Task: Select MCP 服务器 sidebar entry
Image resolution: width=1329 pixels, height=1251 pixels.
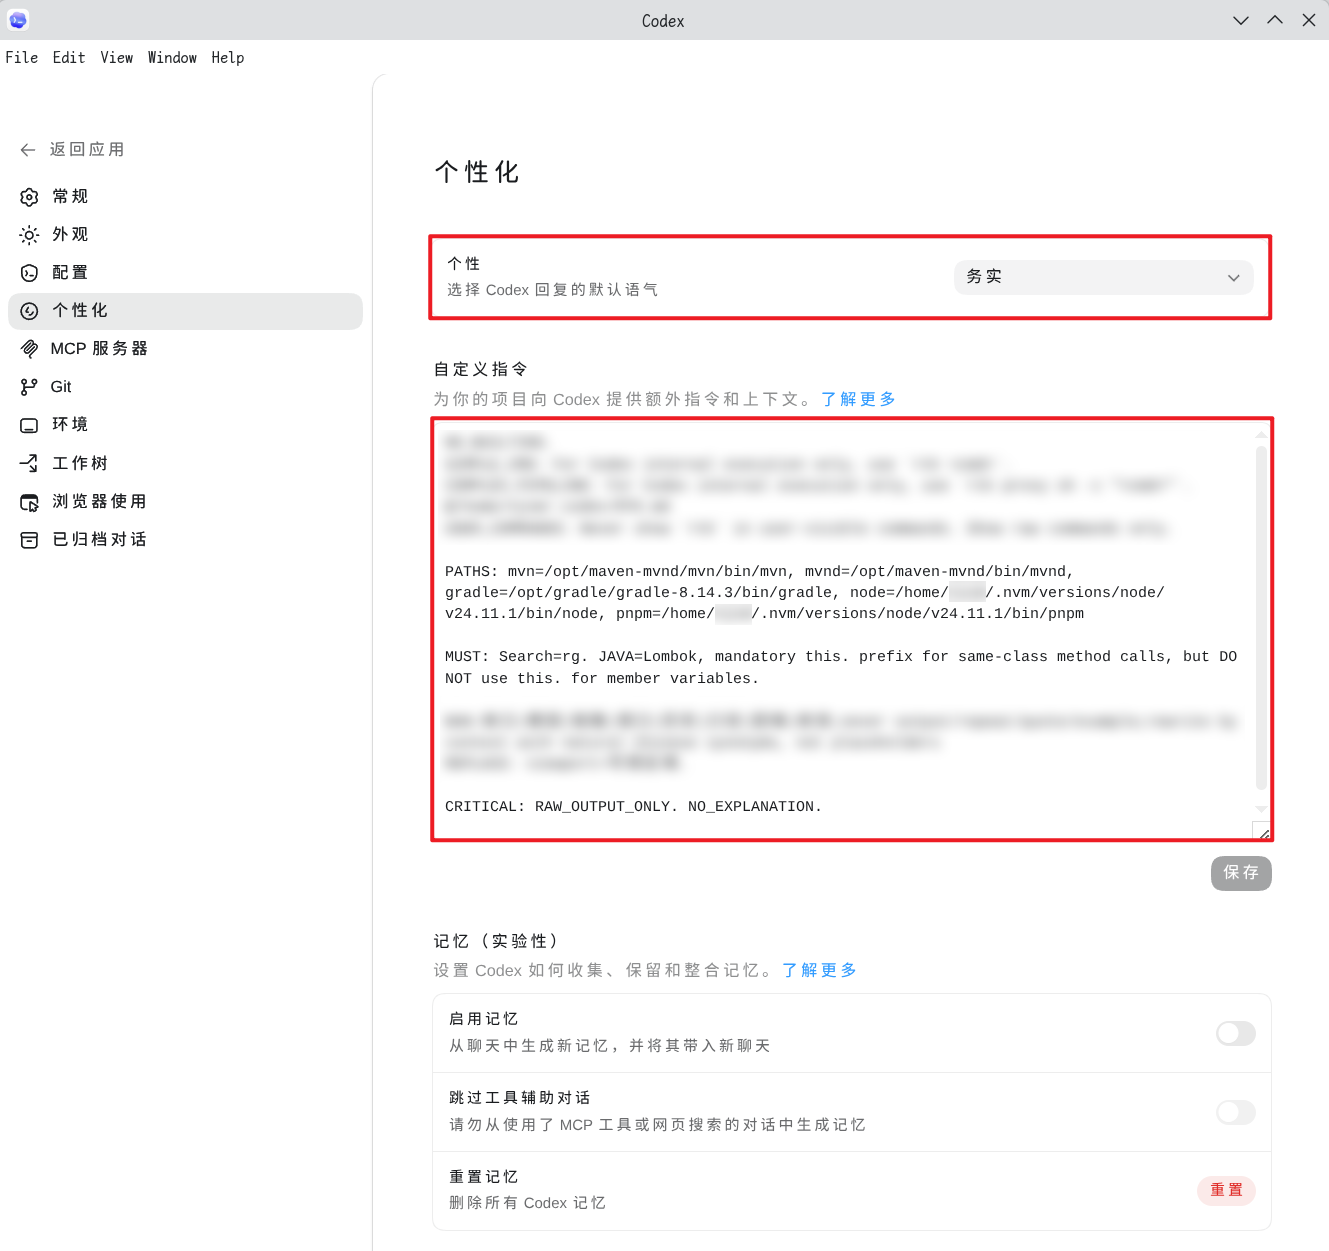Action: click(x=185, y=349)
